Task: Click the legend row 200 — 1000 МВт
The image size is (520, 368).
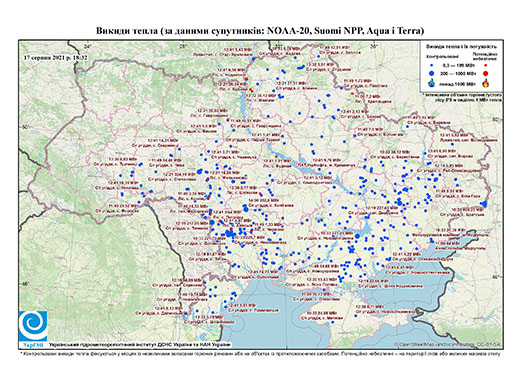Action: 459,73
